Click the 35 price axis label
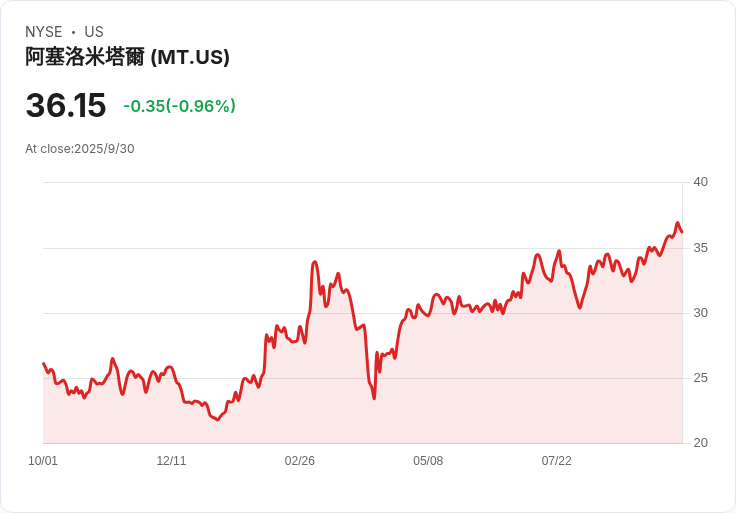Screen dimensions: 736x513 pos(700,248)
